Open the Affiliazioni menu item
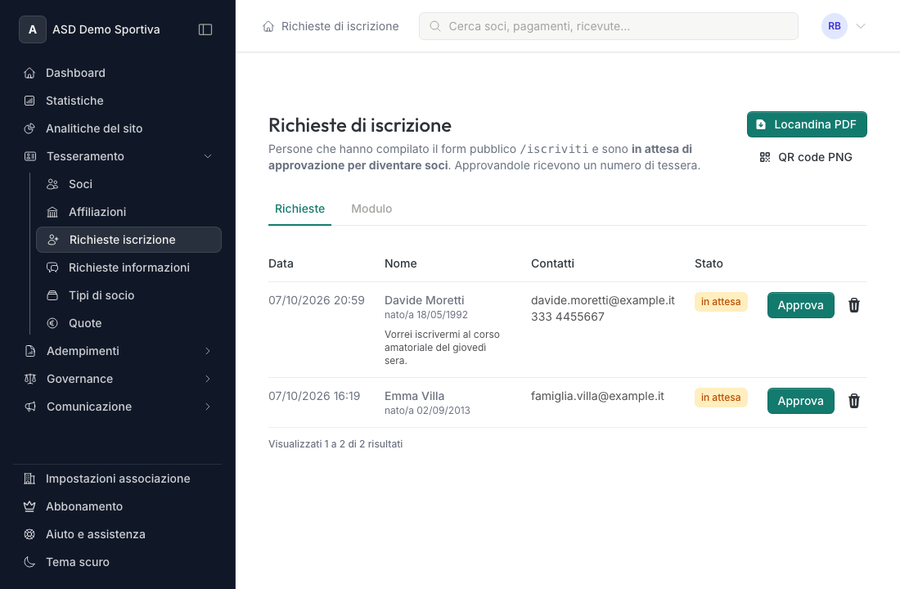Screen dimensions: 900x589 [129, 212]
